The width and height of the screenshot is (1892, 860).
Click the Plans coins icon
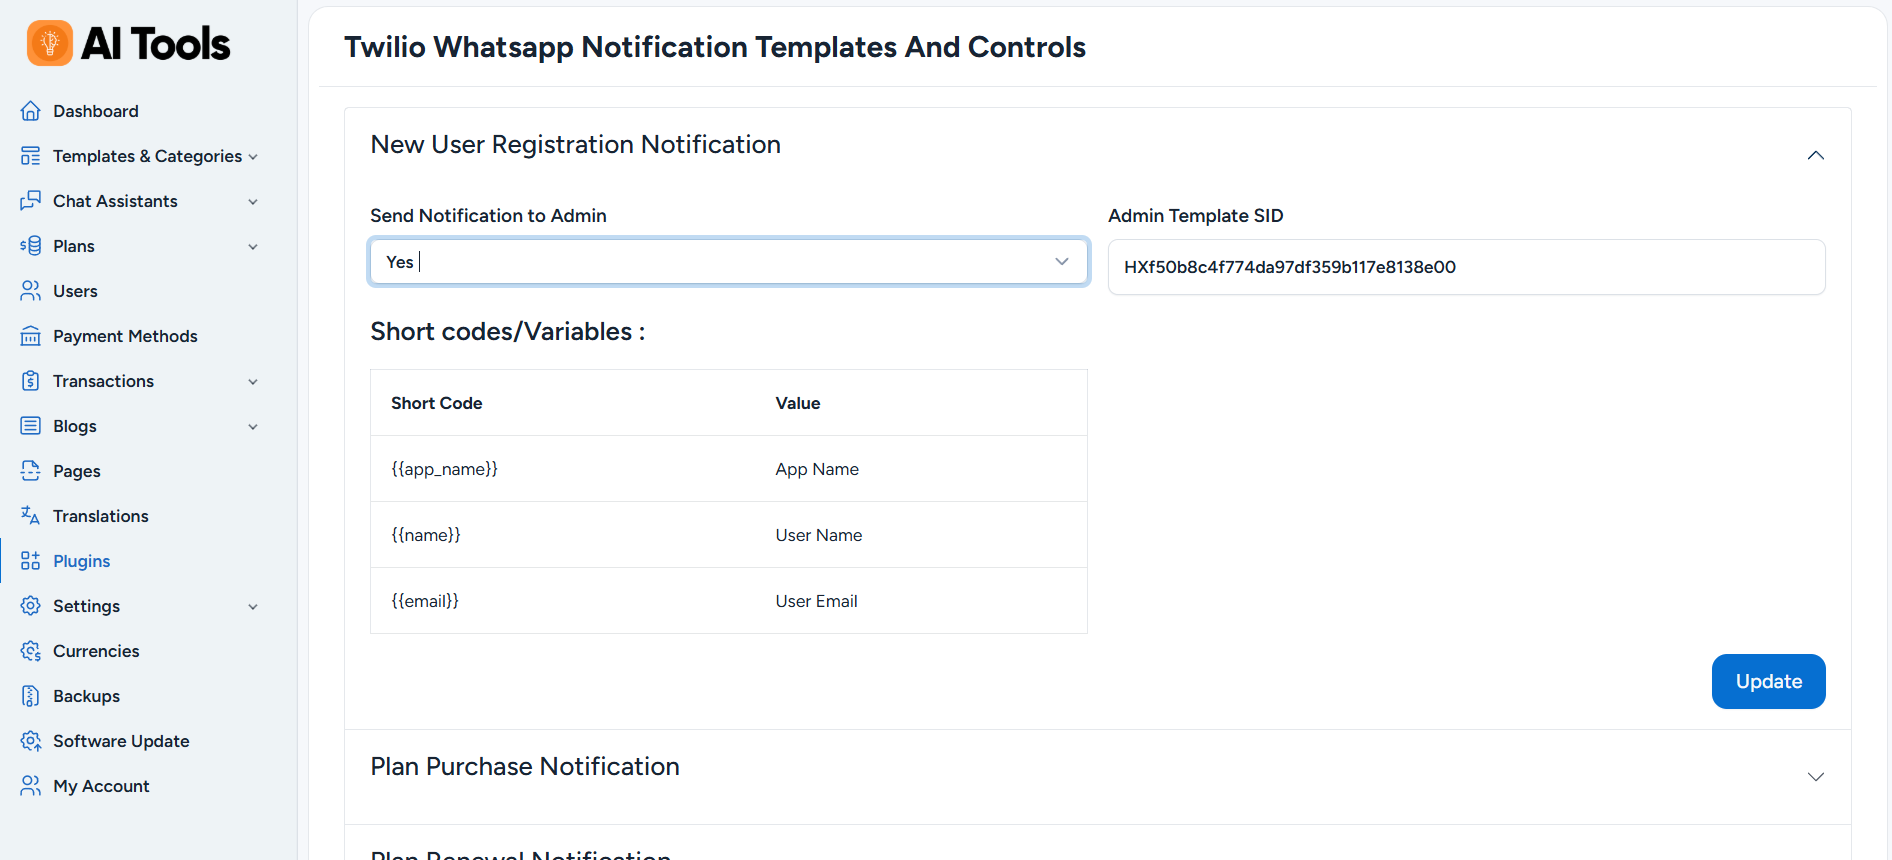pyautogui.click(x=31, y=246)
